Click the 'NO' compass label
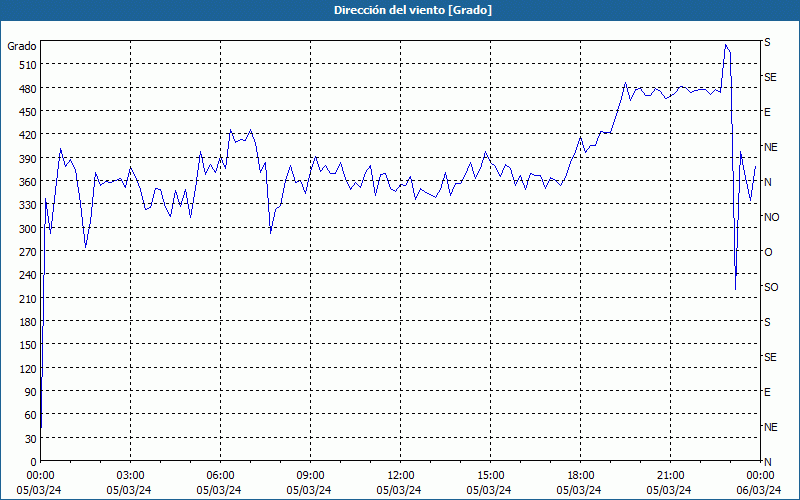 771,217
